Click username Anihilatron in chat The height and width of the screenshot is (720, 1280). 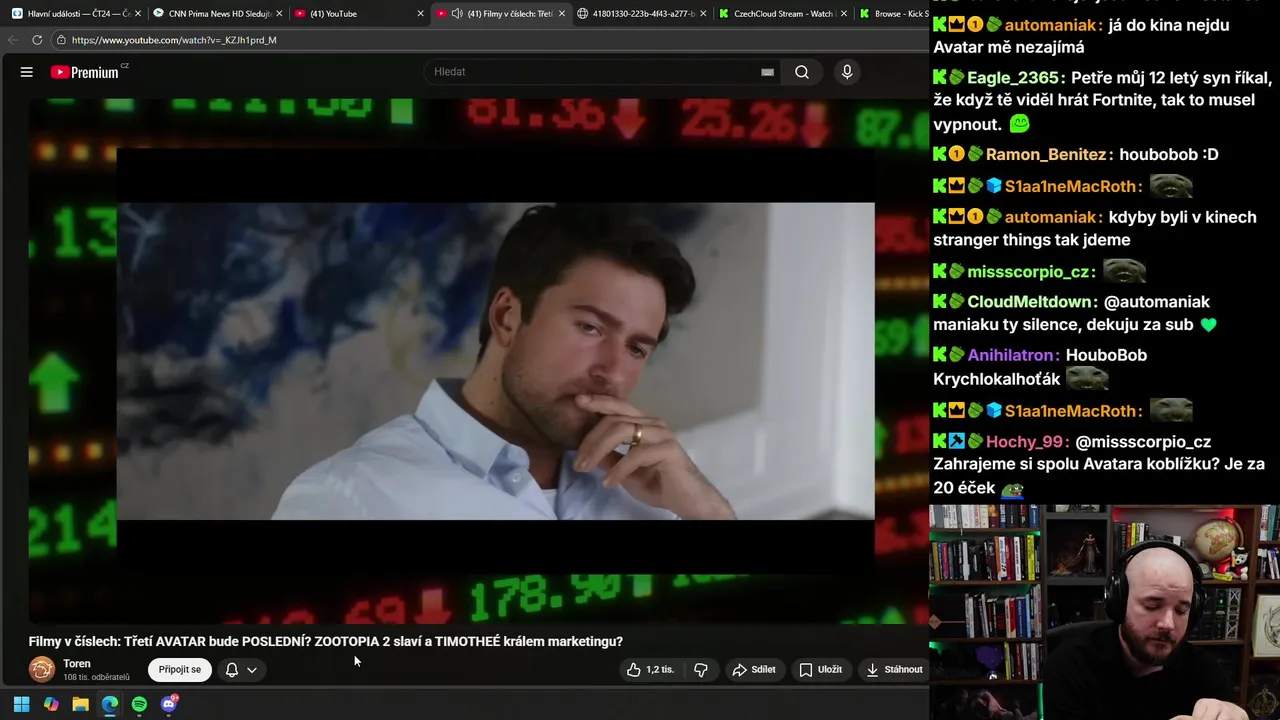1012,355
